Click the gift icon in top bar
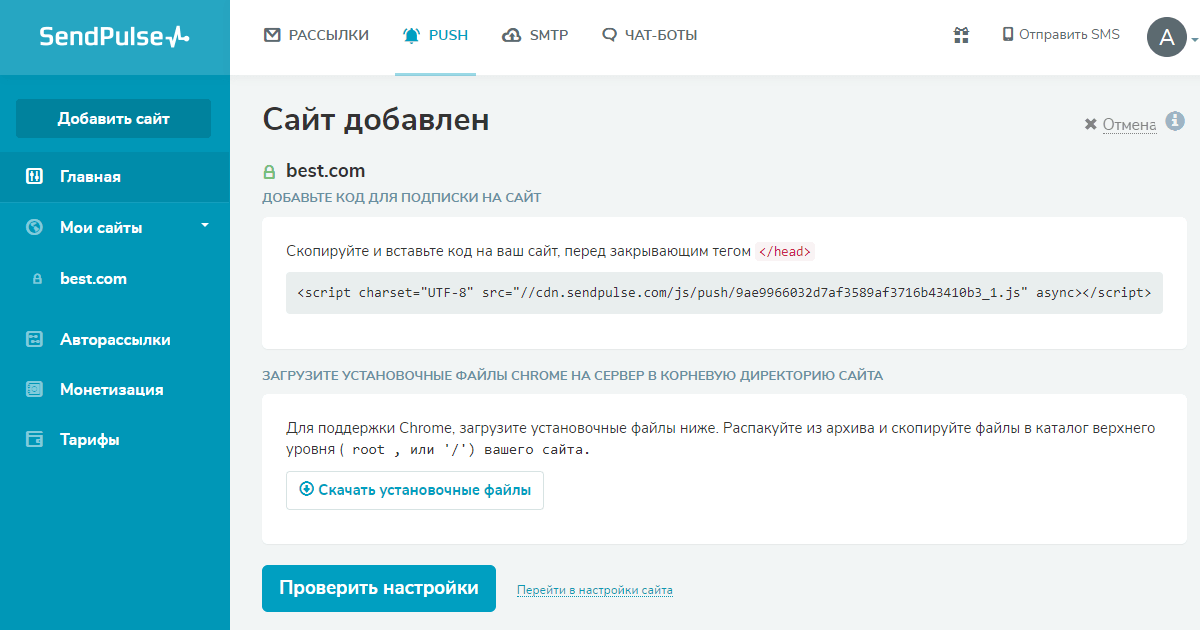The width and height of the screenshot is (1200, 630). pyautogui.click(x=961, y=35)
